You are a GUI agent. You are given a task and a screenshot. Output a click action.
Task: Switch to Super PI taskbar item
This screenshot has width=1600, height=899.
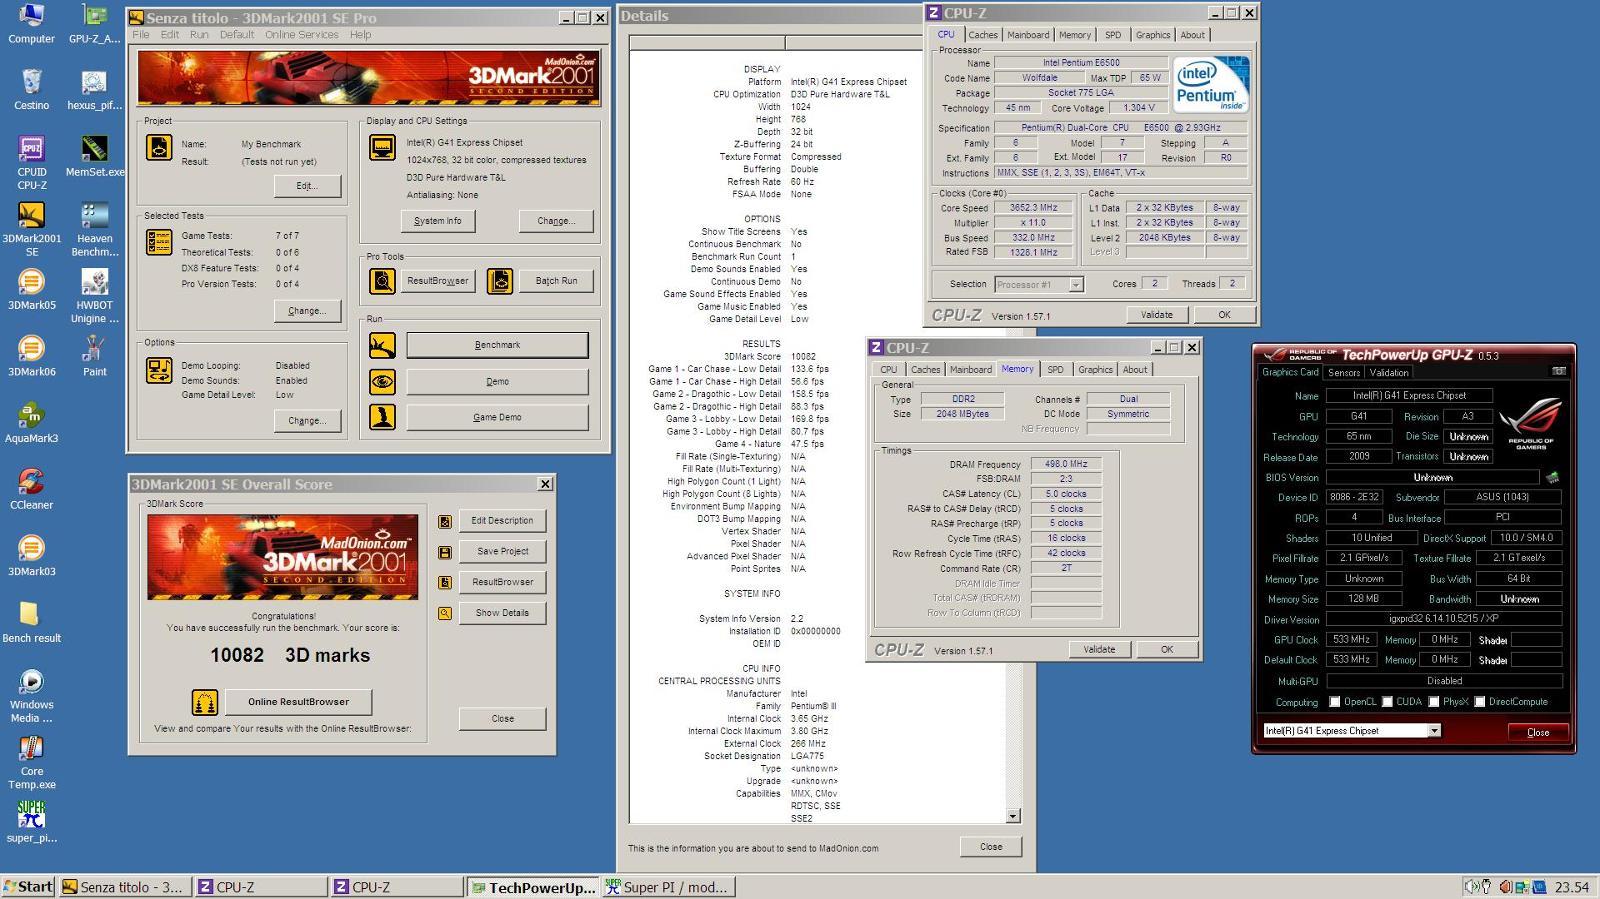coord(669,887)
